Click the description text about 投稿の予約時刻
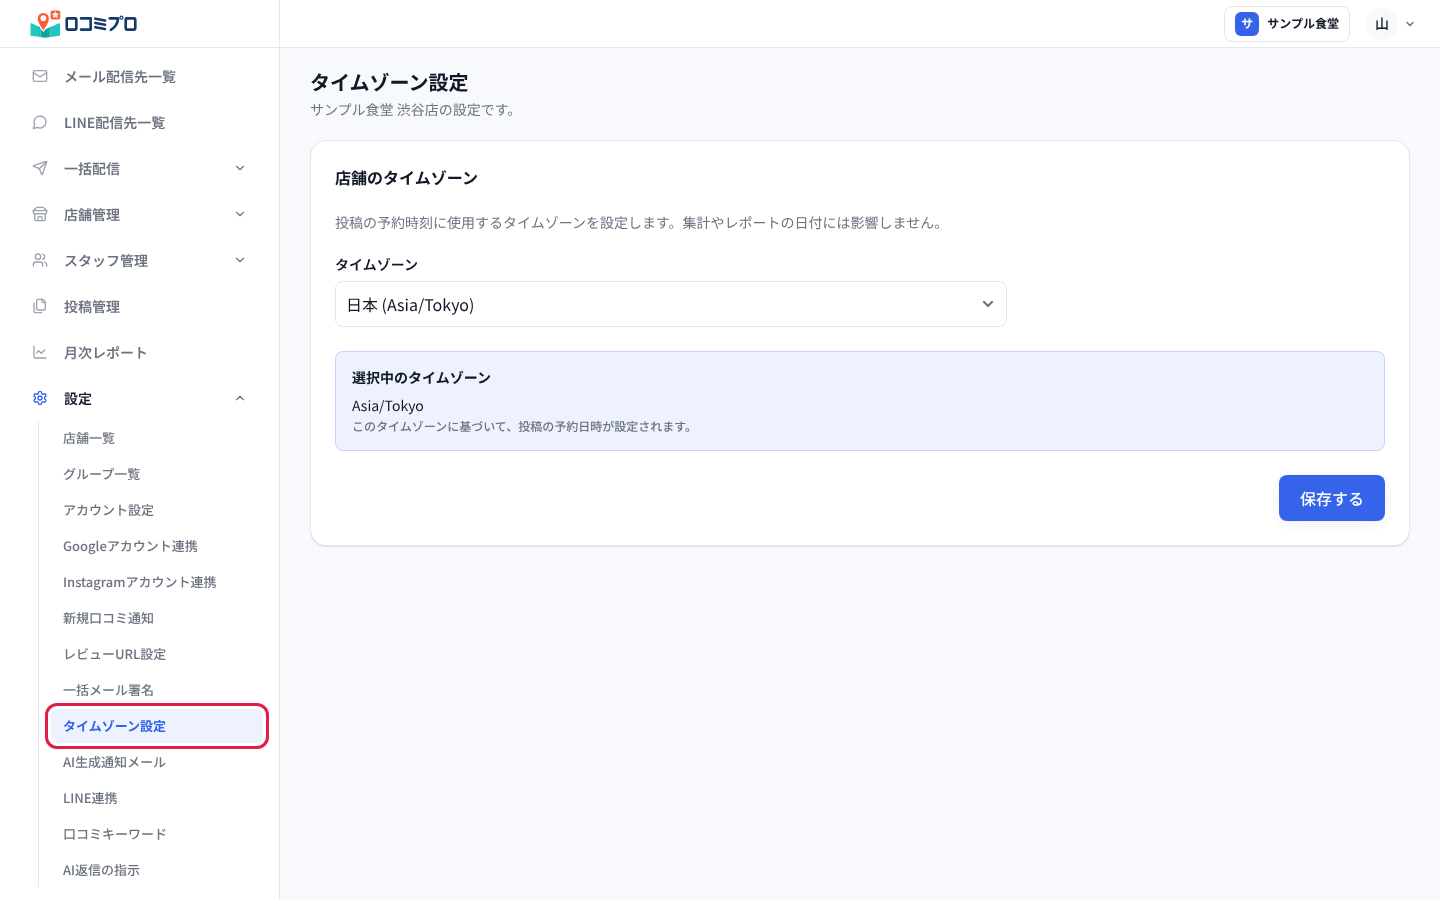The image size is (1440, 900). click(641, 223)
